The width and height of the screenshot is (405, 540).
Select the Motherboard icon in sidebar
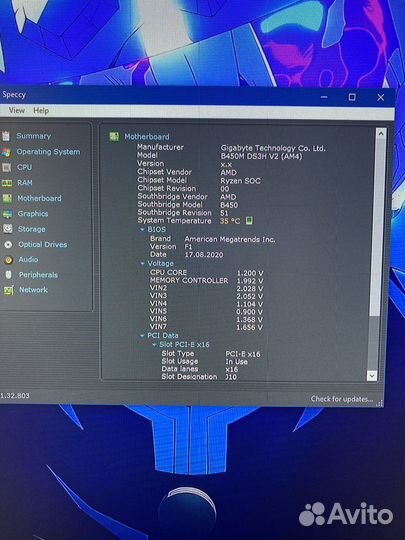pyautogui.click(x=7, y=198)
